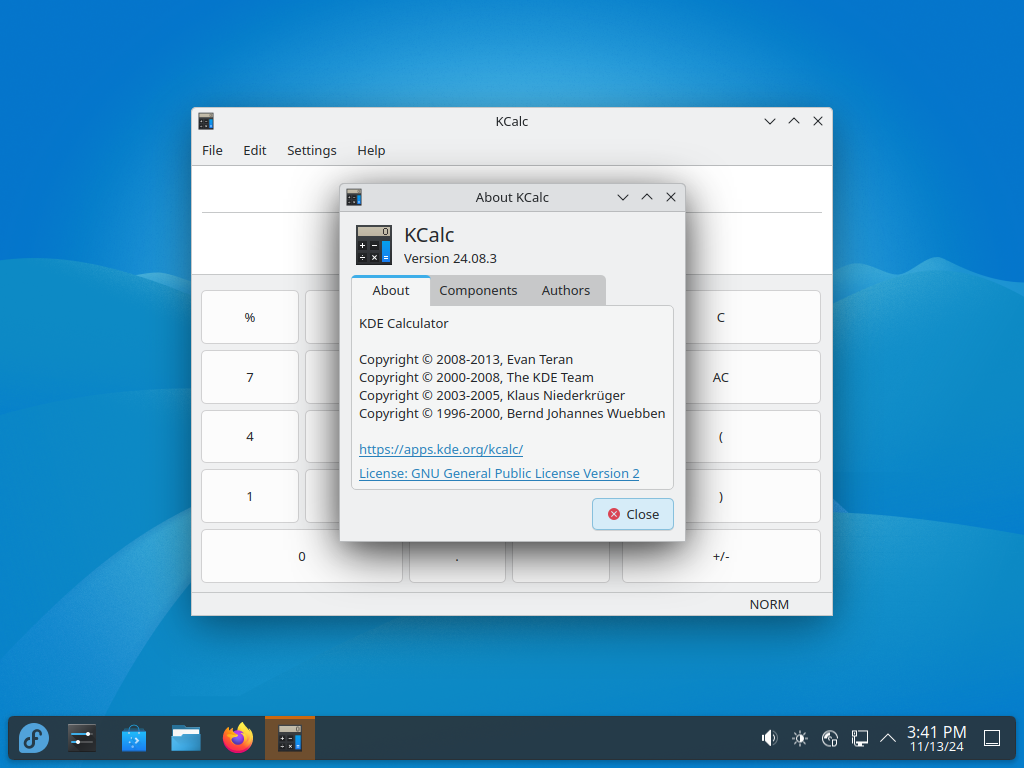The height and width of the screenshot is (768, 1024).
Task: Launch Discover software center from taskbar
Action: [x=134, y=739]
